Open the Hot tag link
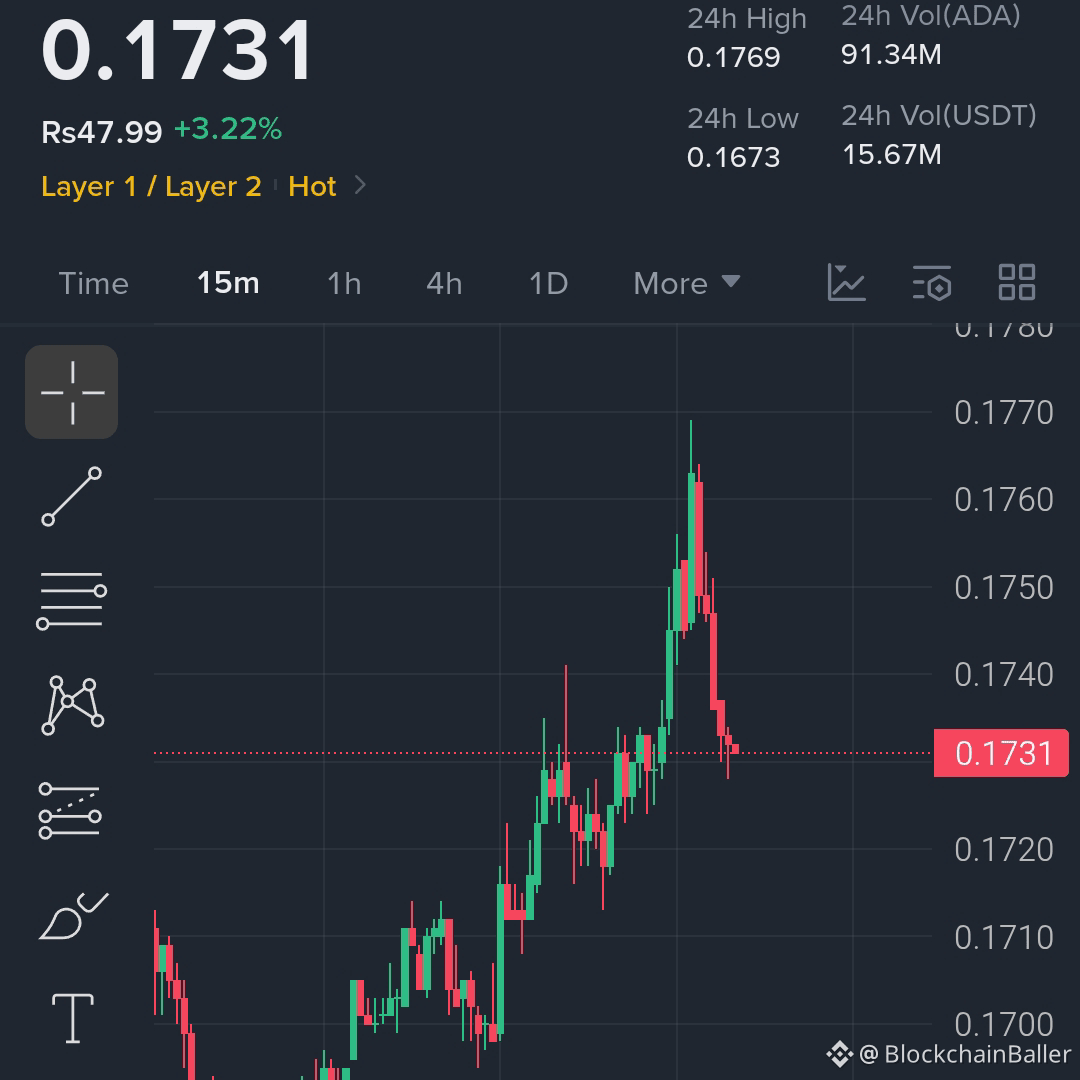 (x=312, y=187)
